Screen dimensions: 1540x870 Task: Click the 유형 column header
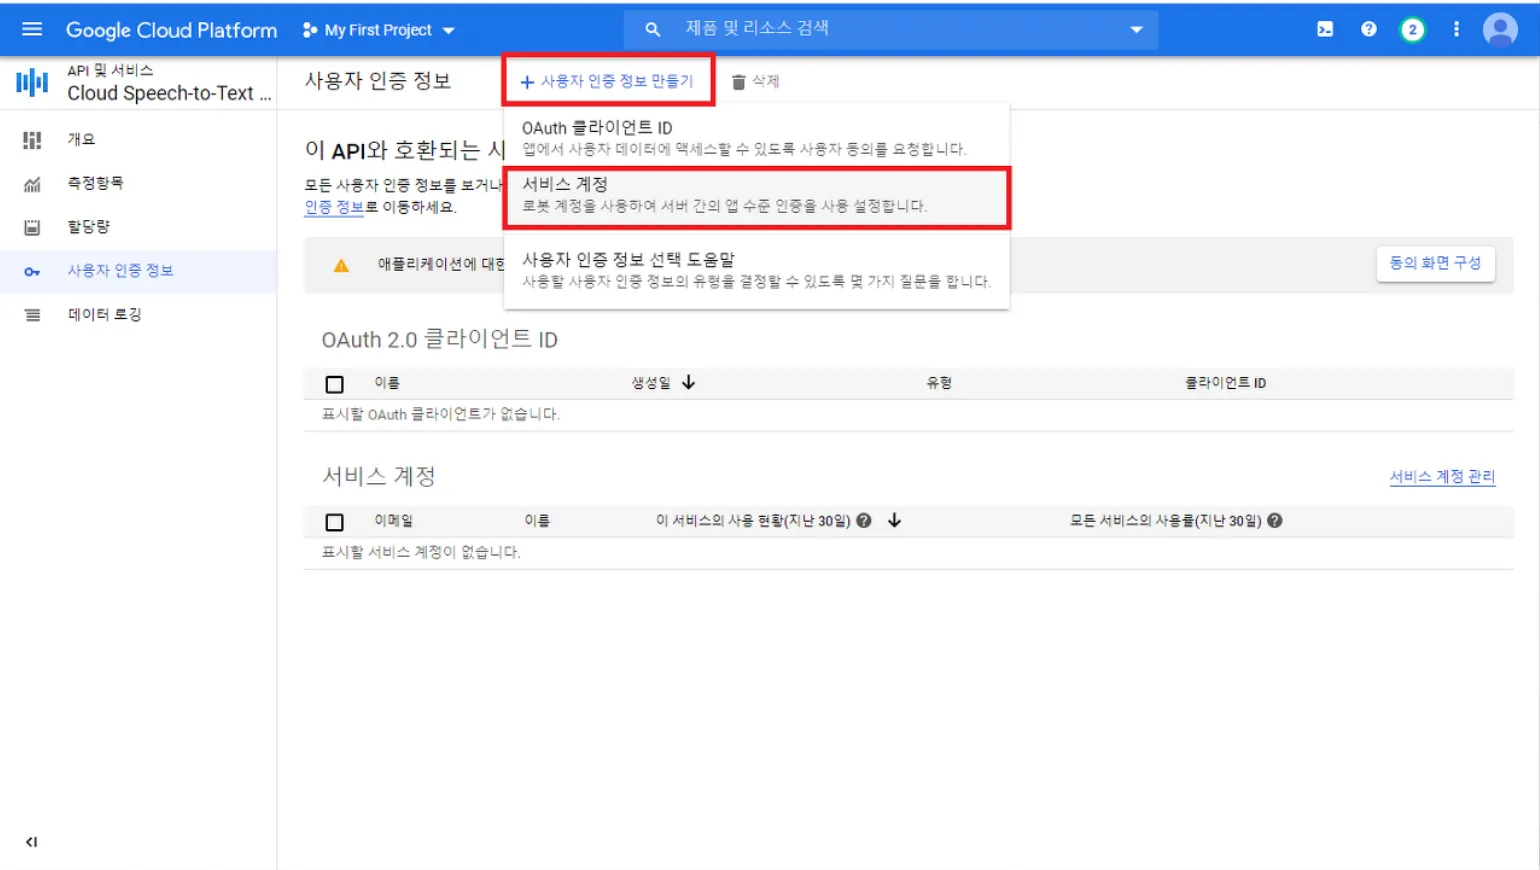pyautogui.click(x=939, y=383)
